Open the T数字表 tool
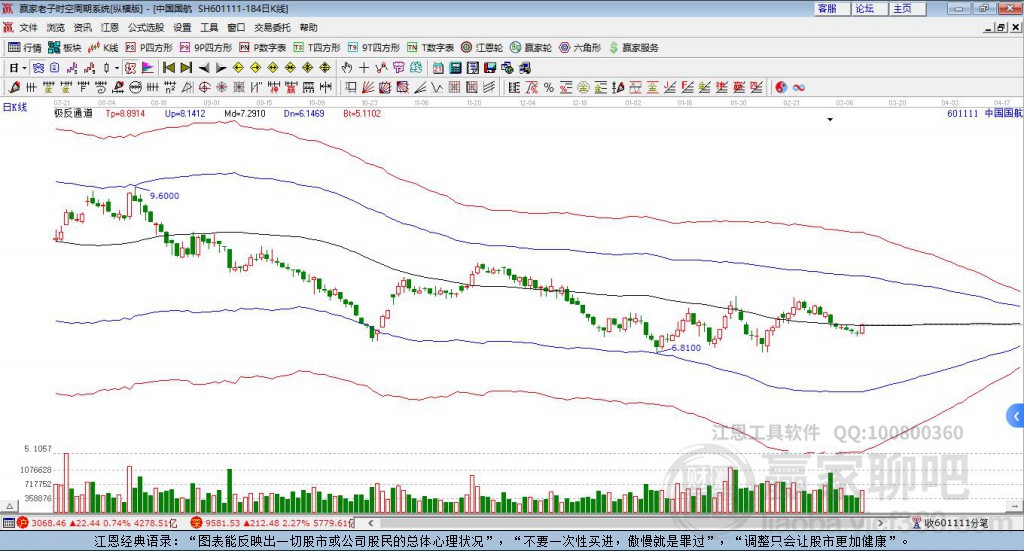The image size is (1024, 551). tap(431, 48)
